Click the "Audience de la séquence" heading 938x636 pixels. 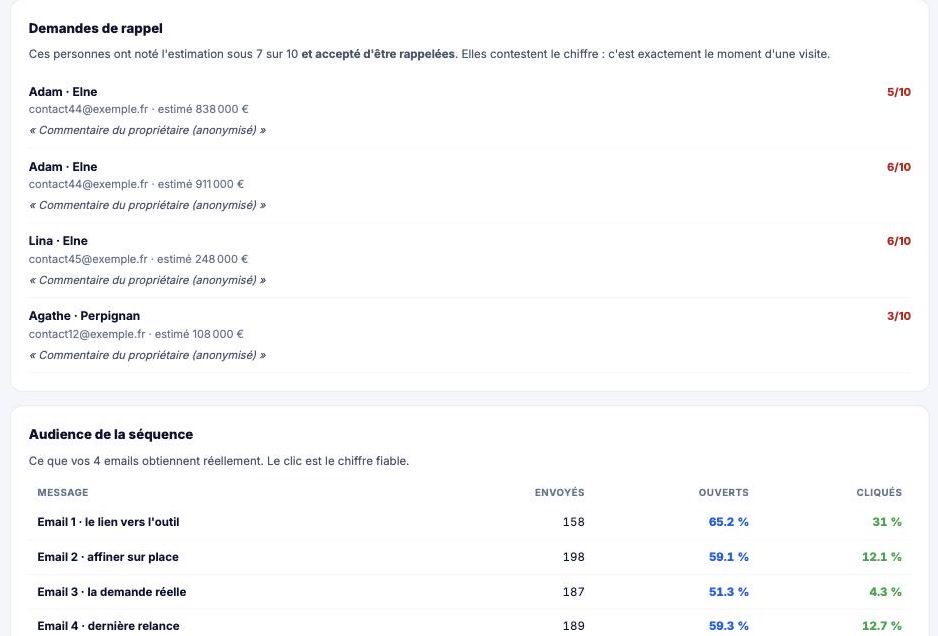(111, 434)
